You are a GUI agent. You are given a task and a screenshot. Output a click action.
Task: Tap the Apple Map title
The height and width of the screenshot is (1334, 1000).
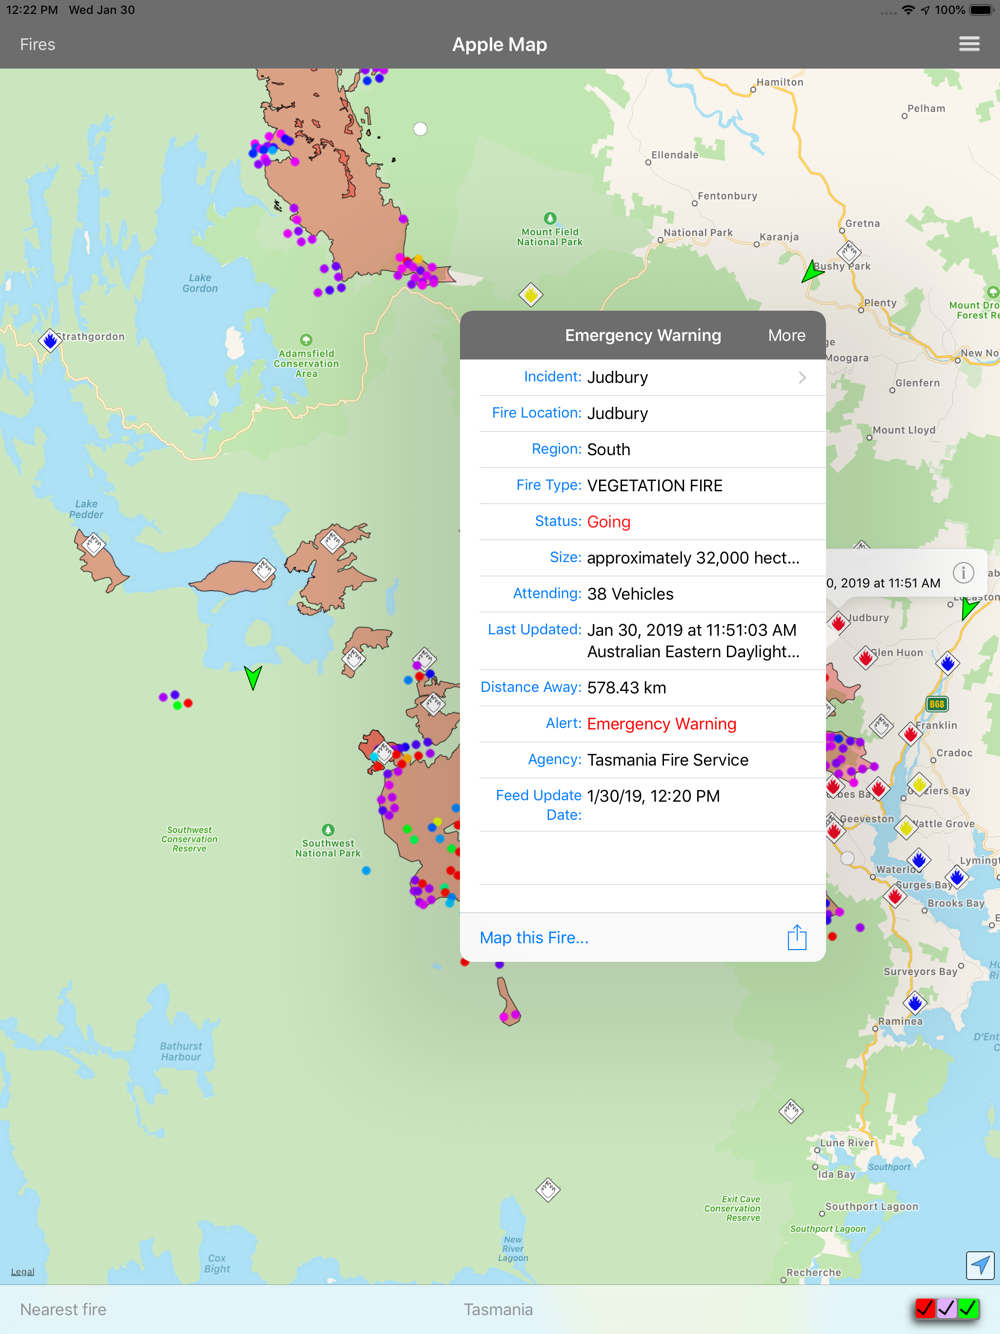[500, 44]
